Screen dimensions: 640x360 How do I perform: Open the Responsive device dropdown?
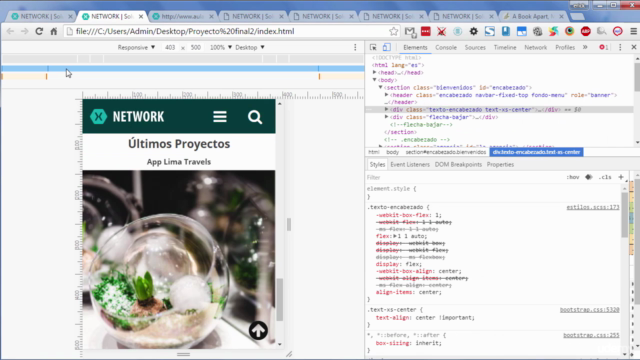136,47
